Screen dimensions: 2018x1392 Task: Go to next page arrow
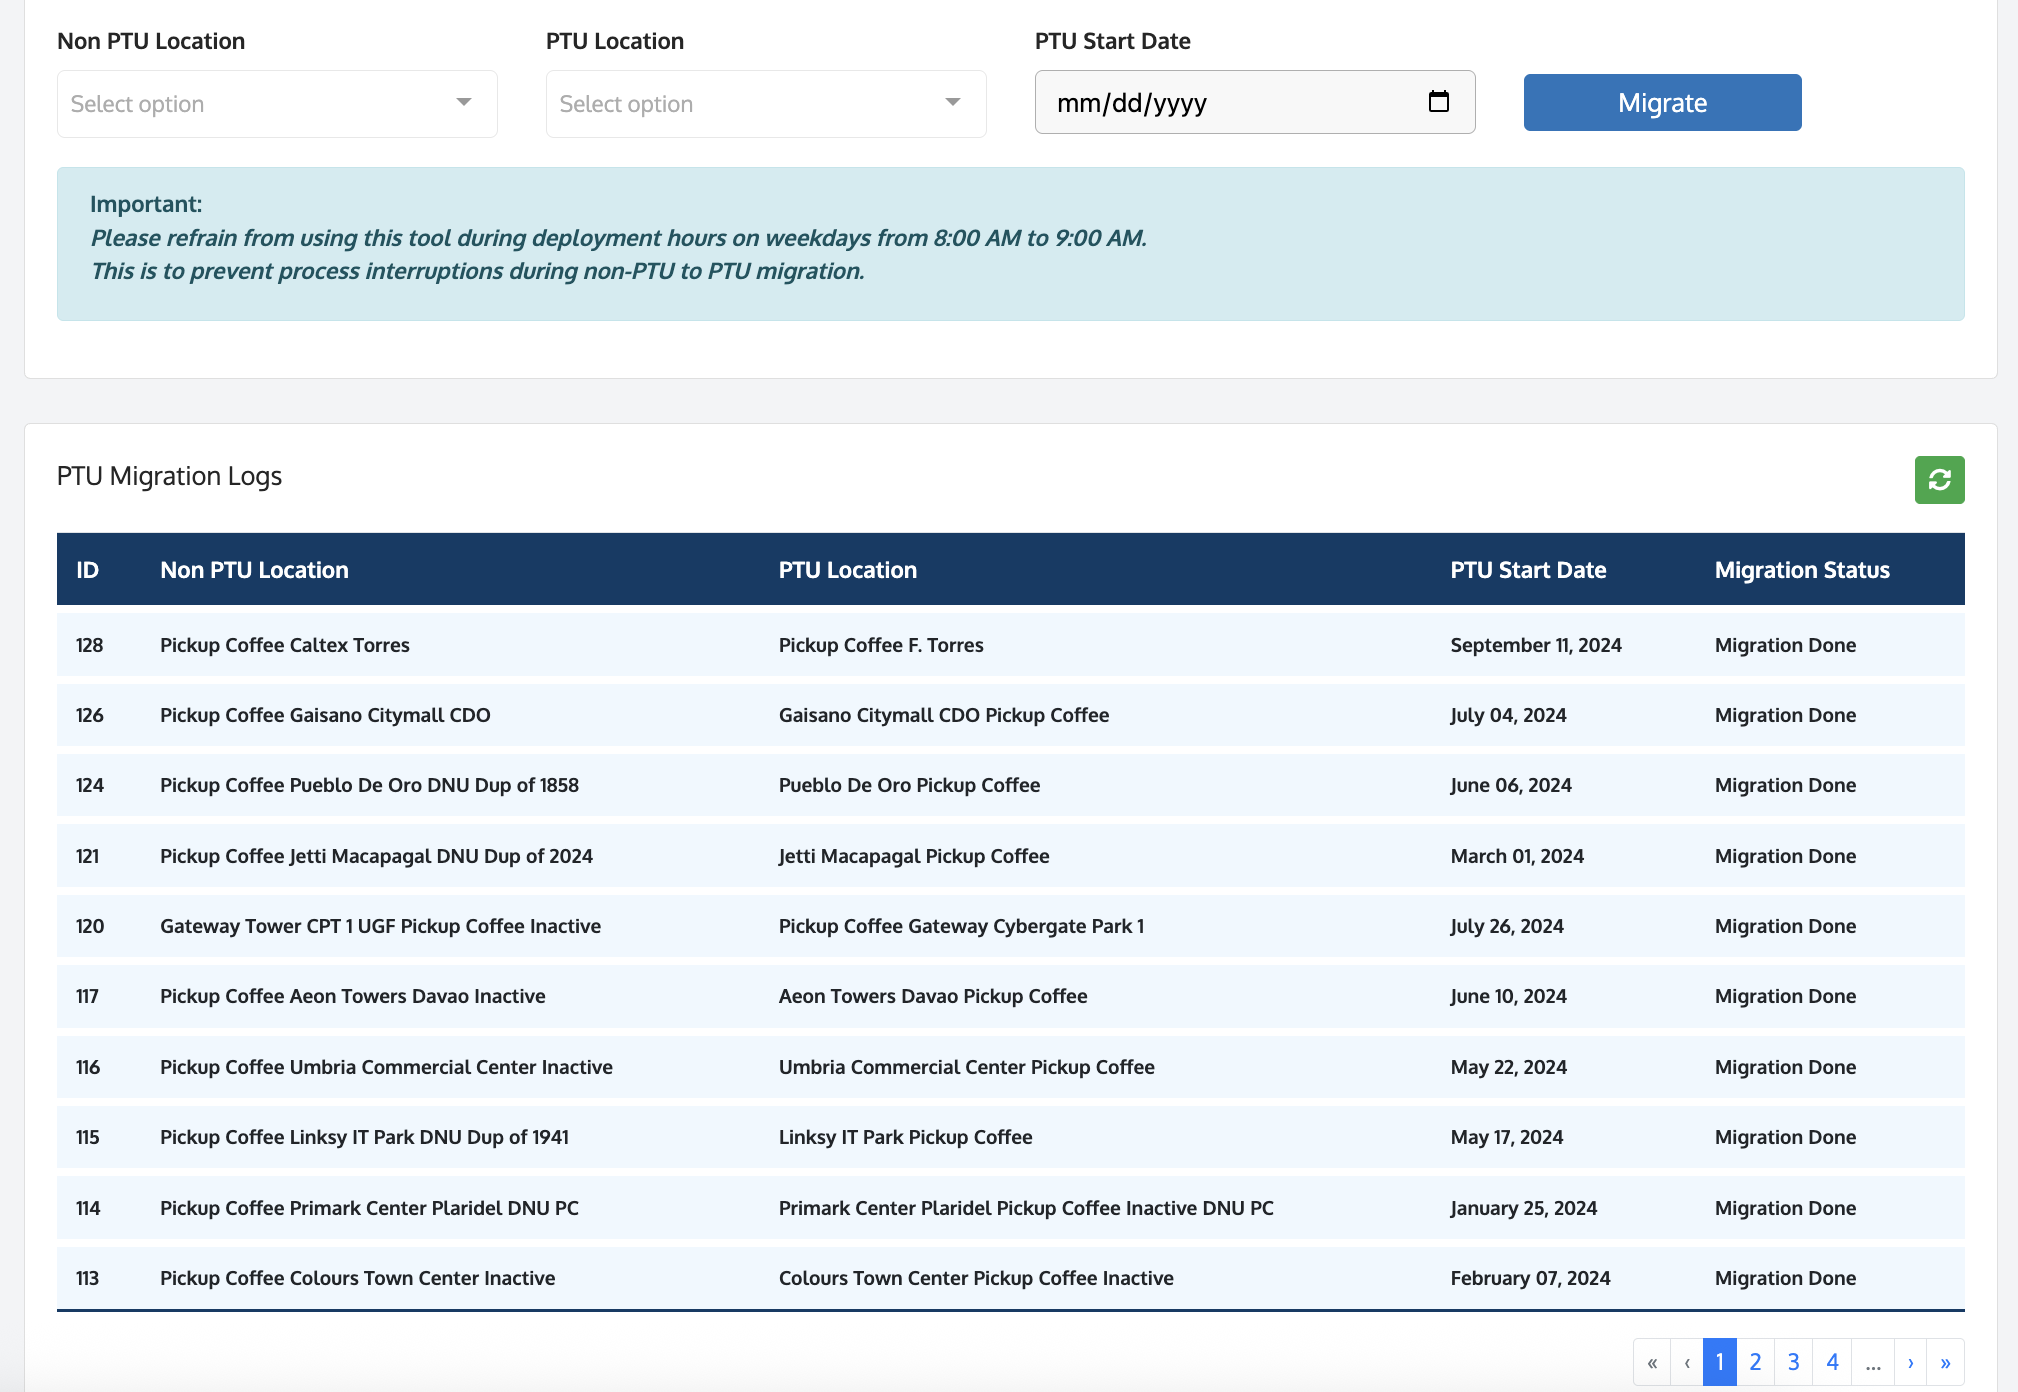click(x=1910, y=1362)
